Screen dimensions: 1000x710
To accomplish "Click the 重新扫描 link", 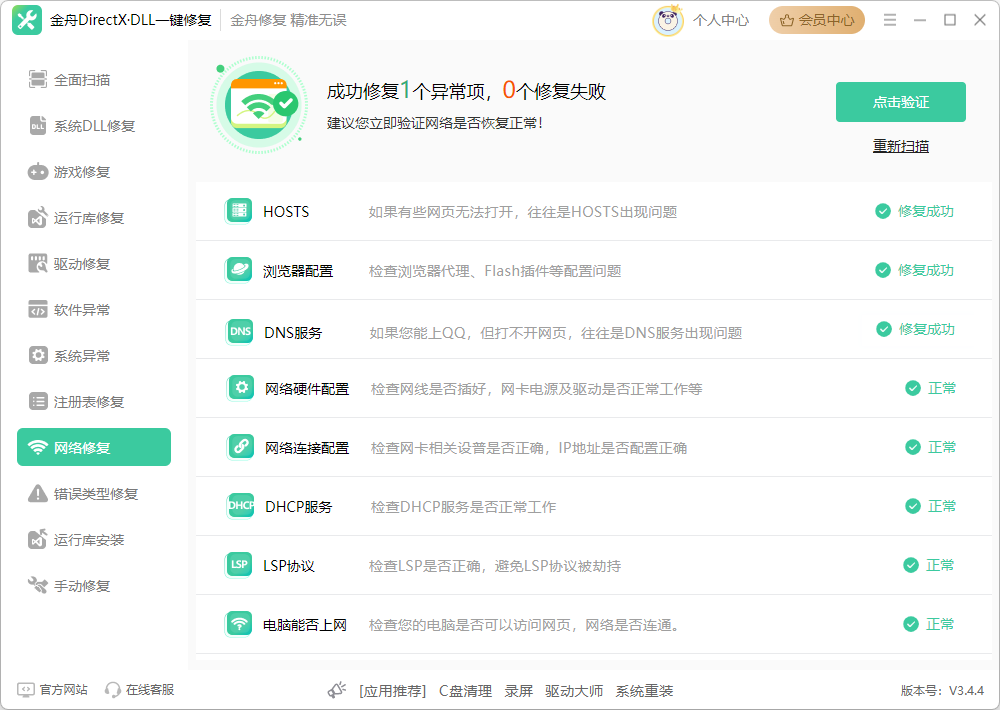I will point(901,146).
